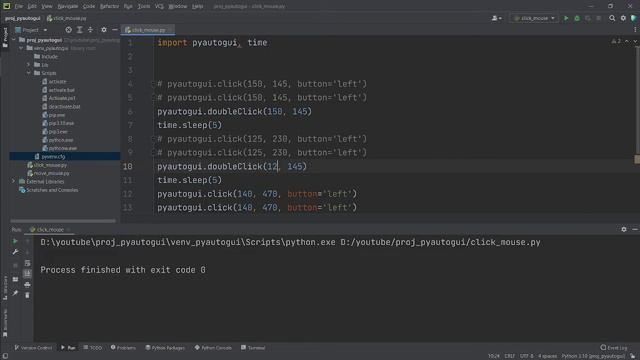Click the Python interpreter status bar entry
The height and width of the screenshot is (360, 640).
point(593,356)
